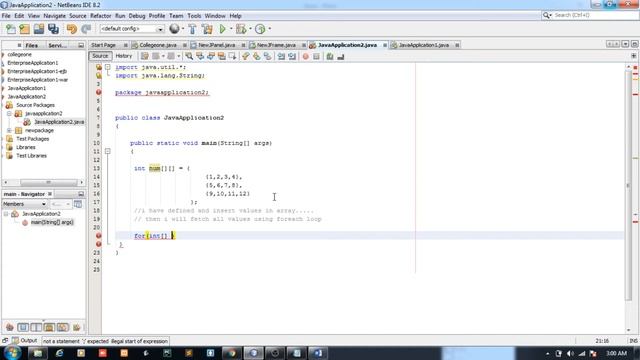Click the Windows Start button
This screenshot has height=360, width=640.
click(12, 353)
